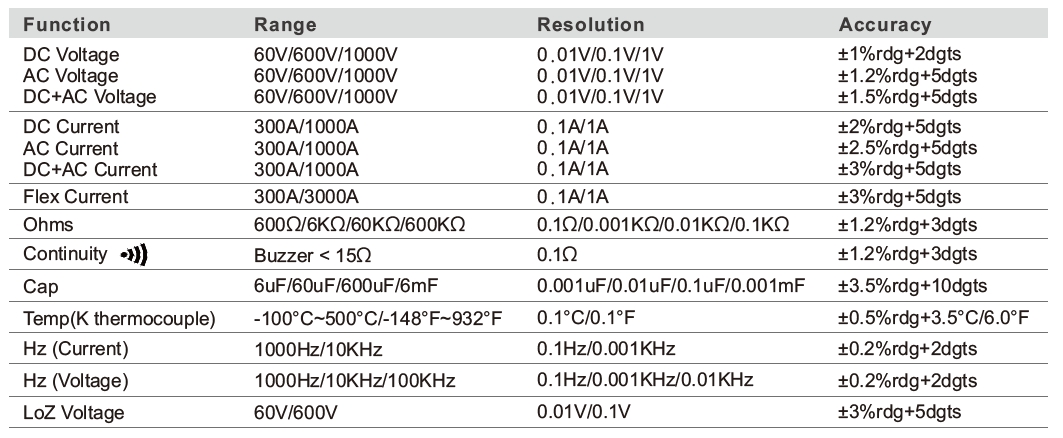Screen dimensions: 1063x438
Task: Click the temperature accuracy ±0.5%rdg+3.5°C/6.0°F
Action: click(934, 317)
